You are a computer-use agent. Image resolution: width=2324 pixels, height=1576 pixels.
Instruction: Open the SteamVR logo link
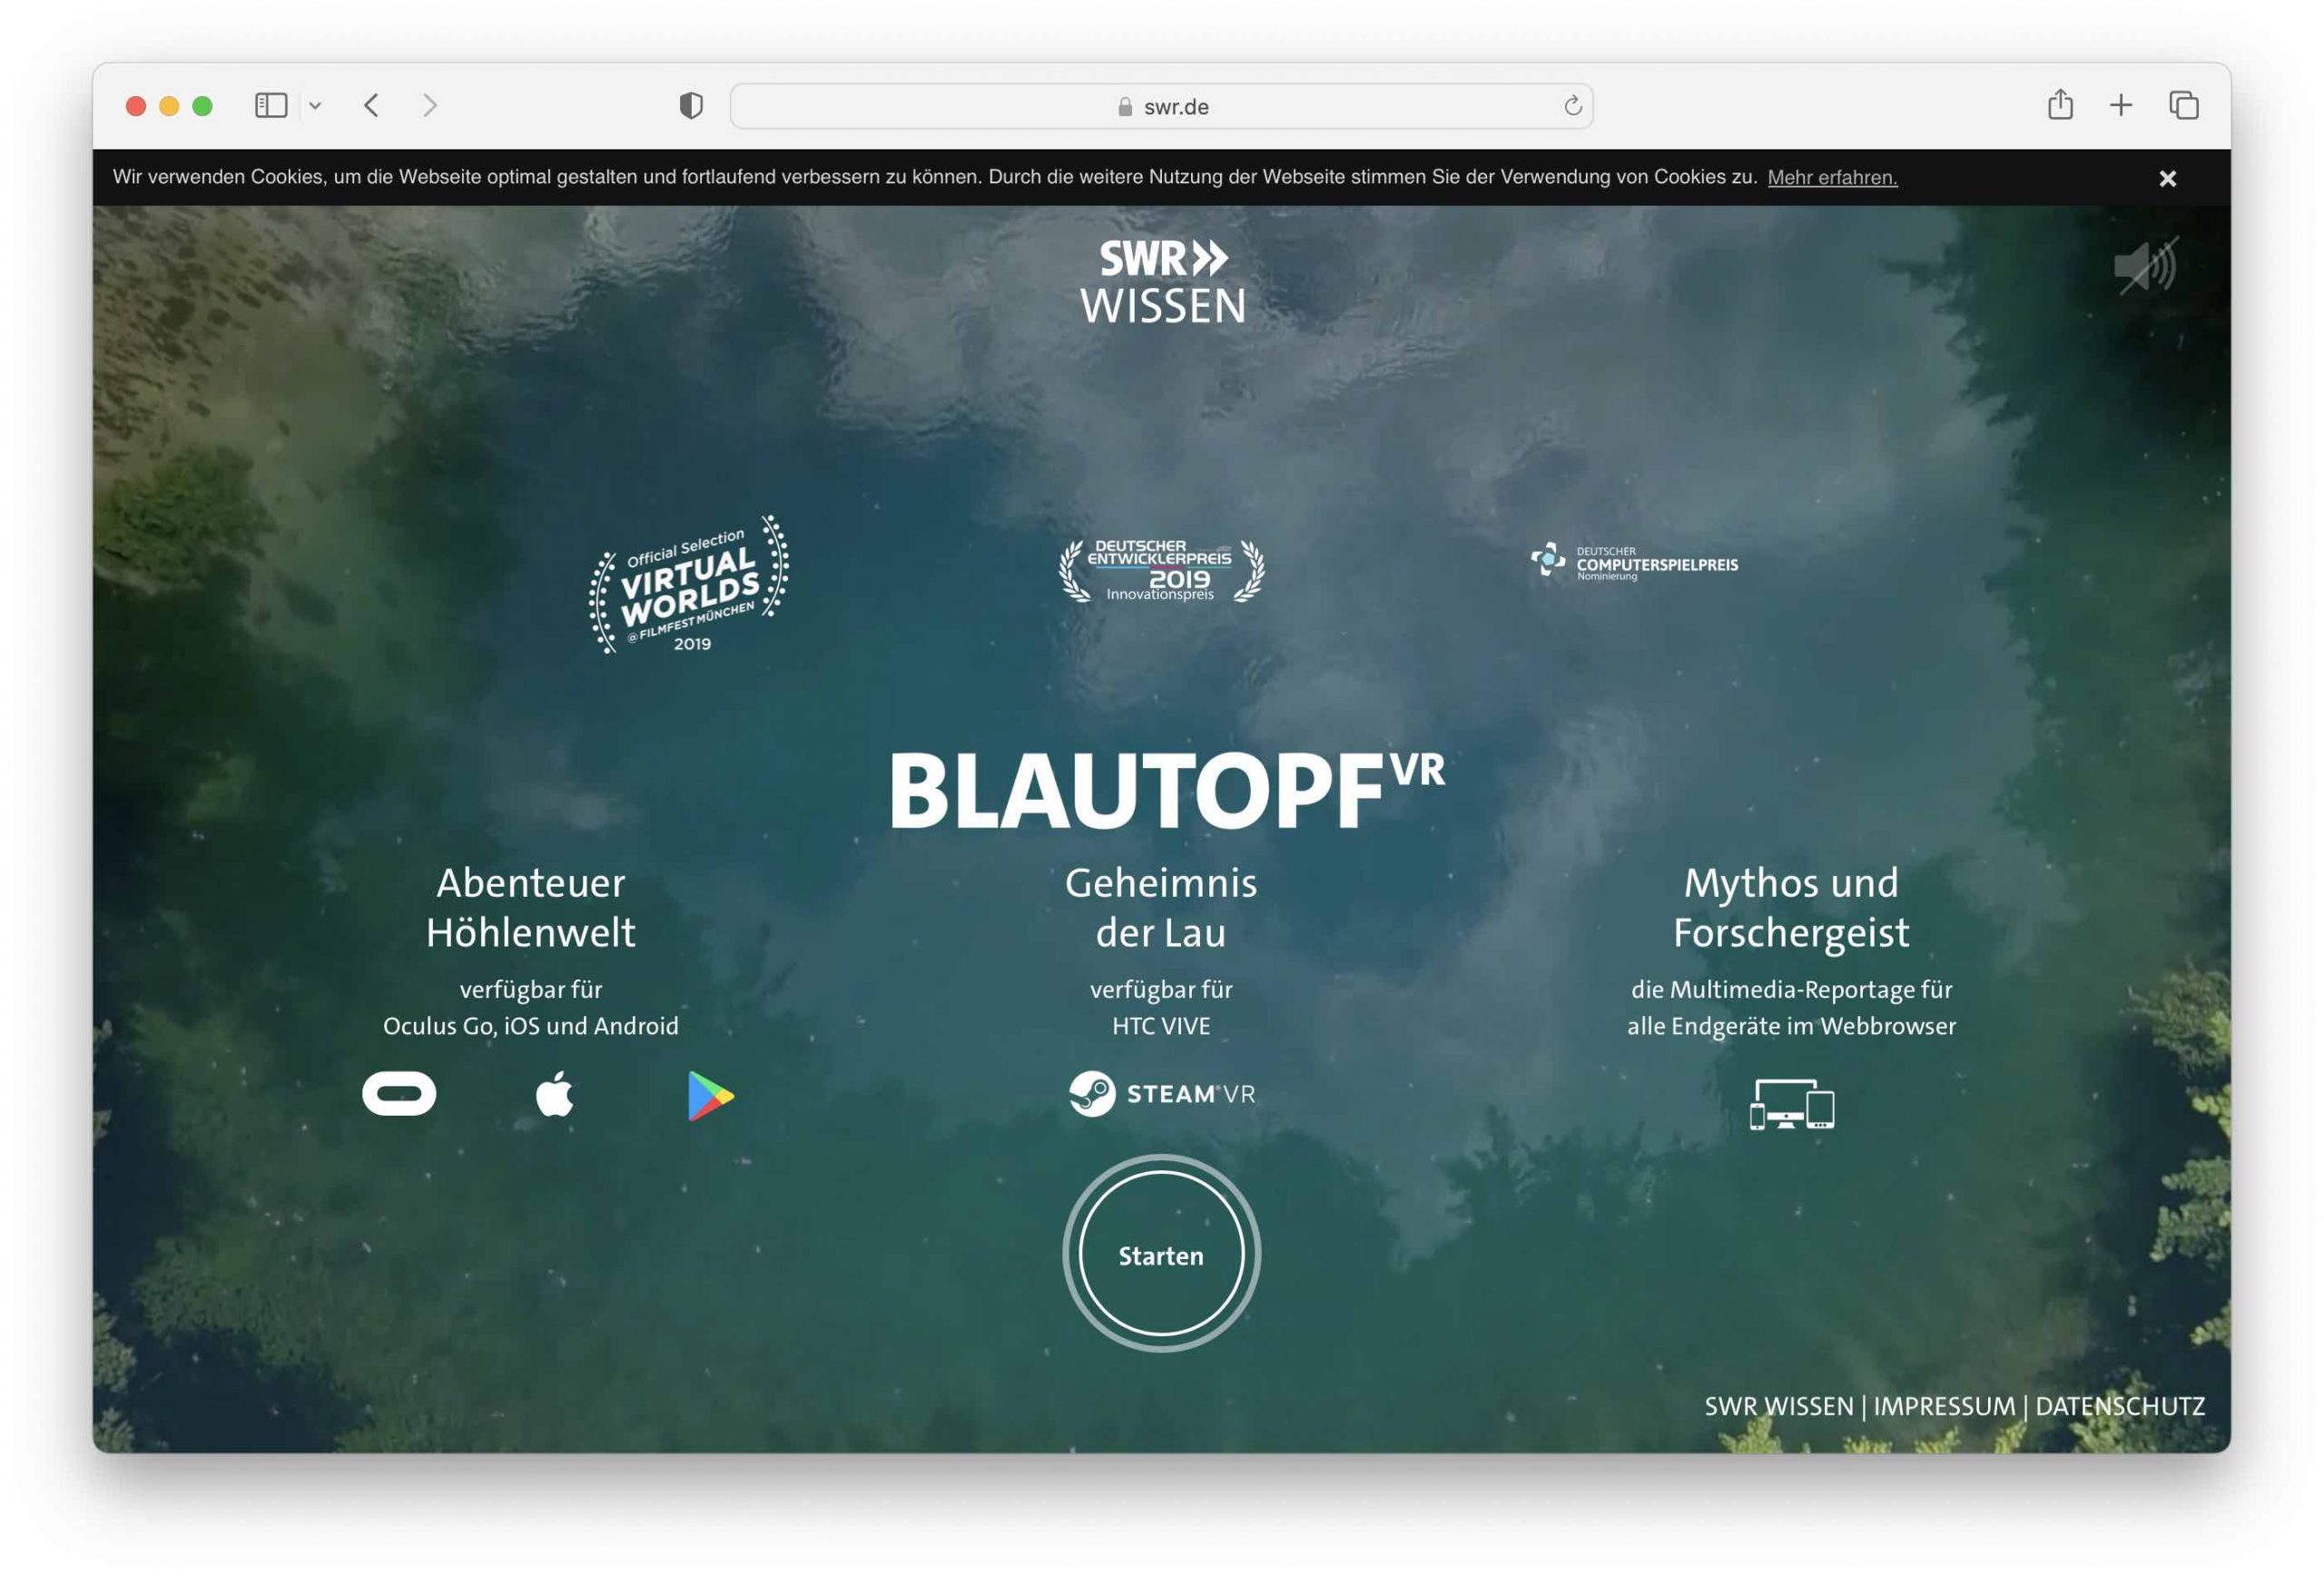coord(1161,1093)
